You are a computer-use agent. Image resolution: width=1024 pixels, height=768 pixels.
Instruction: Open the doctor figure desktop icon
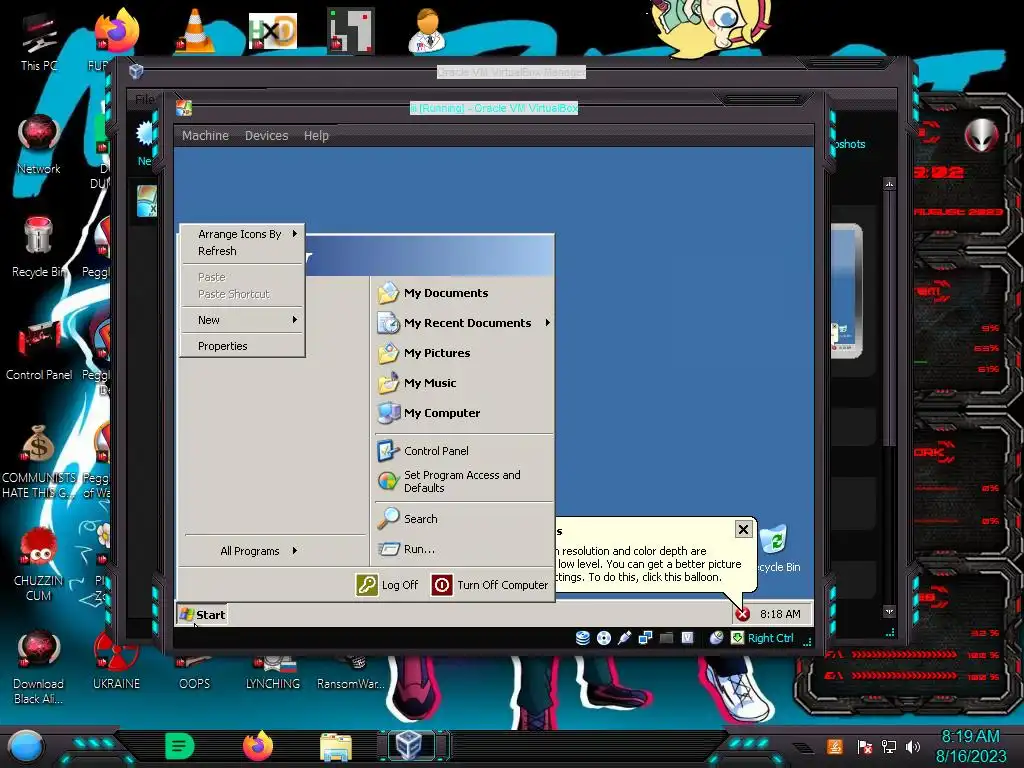pos(427,30)
